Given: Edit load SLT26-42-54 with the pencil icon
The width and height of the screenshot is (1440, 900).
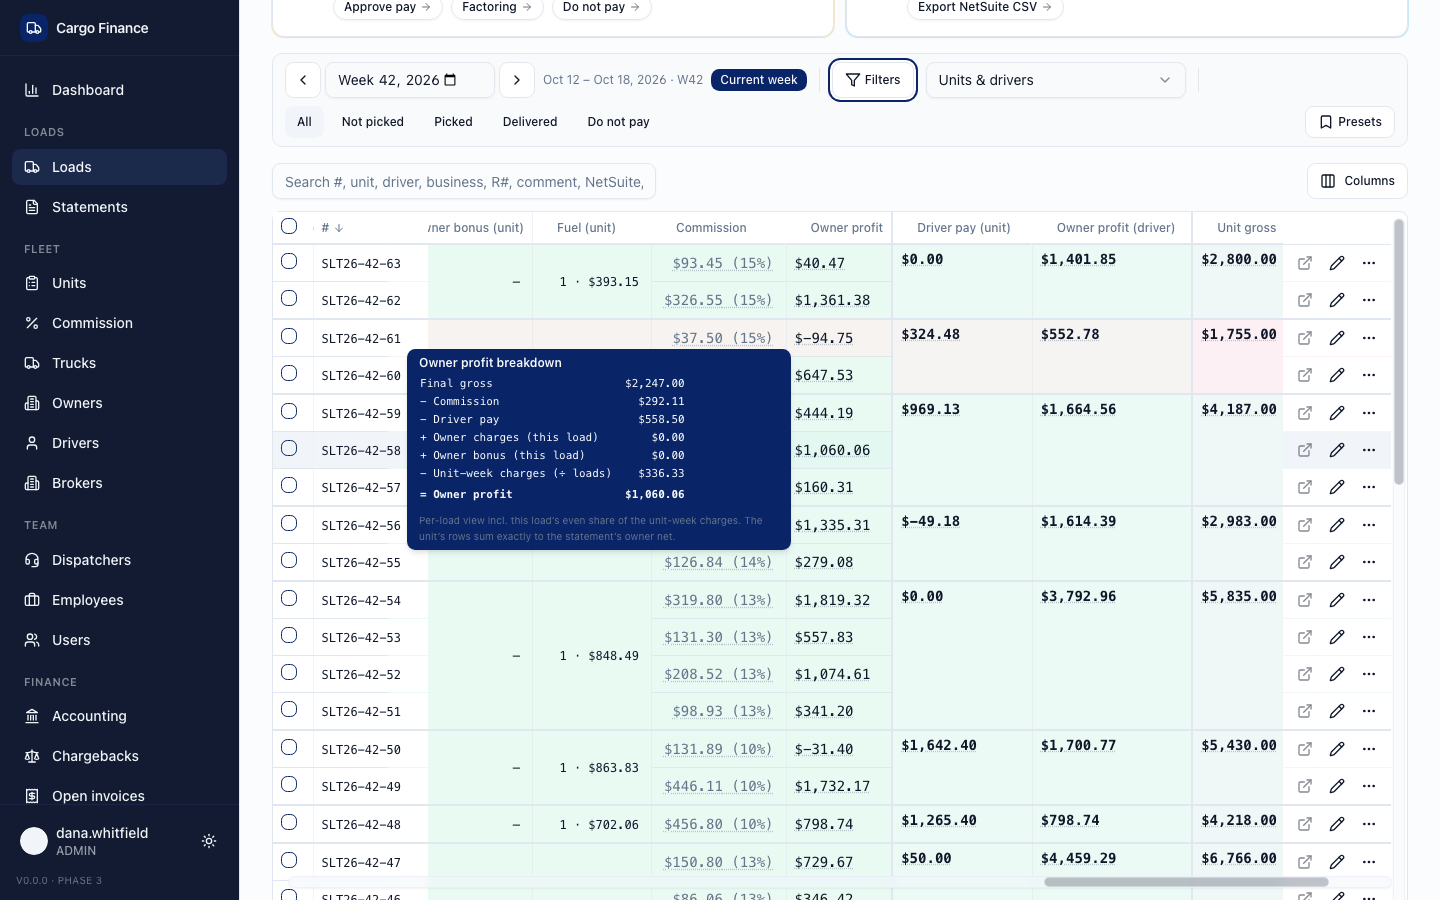Looking at the screenshot, I should (x=1337, y=600).
